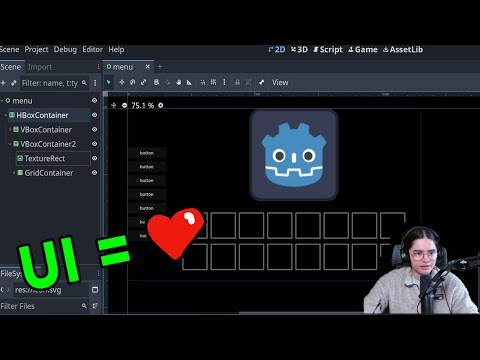Open skeleton bone options icon
The image size is (480, 360).
[x=262, y=82]
